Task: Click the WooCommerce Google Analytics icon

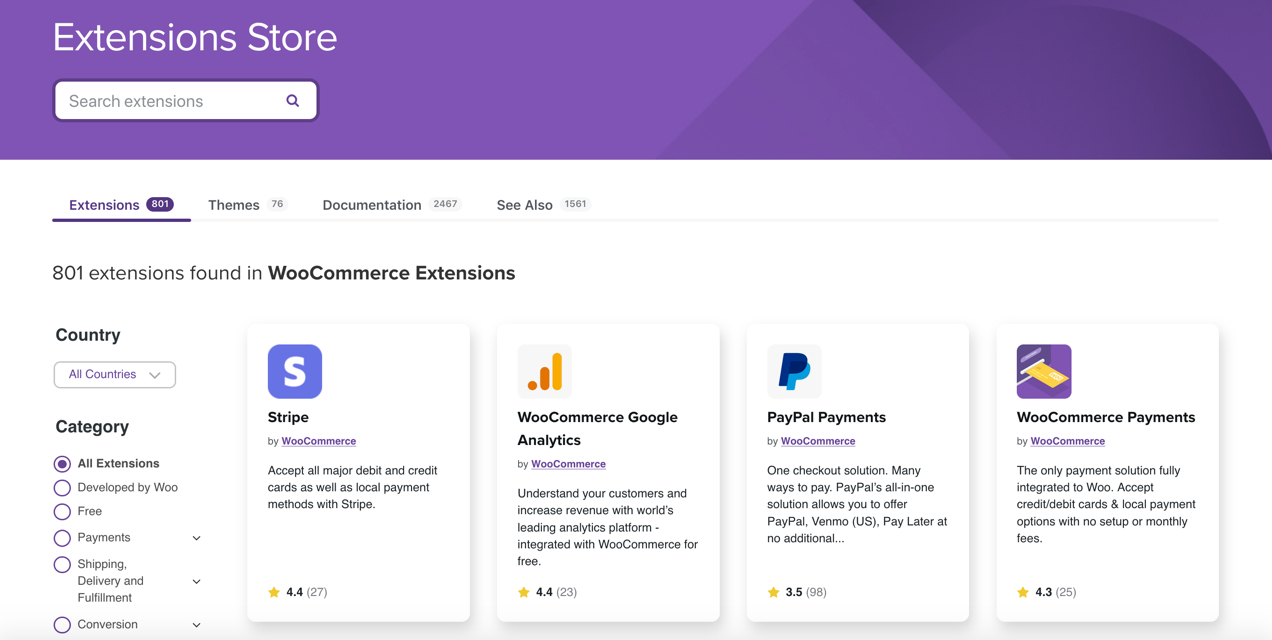Action: (x=544, y=371)
